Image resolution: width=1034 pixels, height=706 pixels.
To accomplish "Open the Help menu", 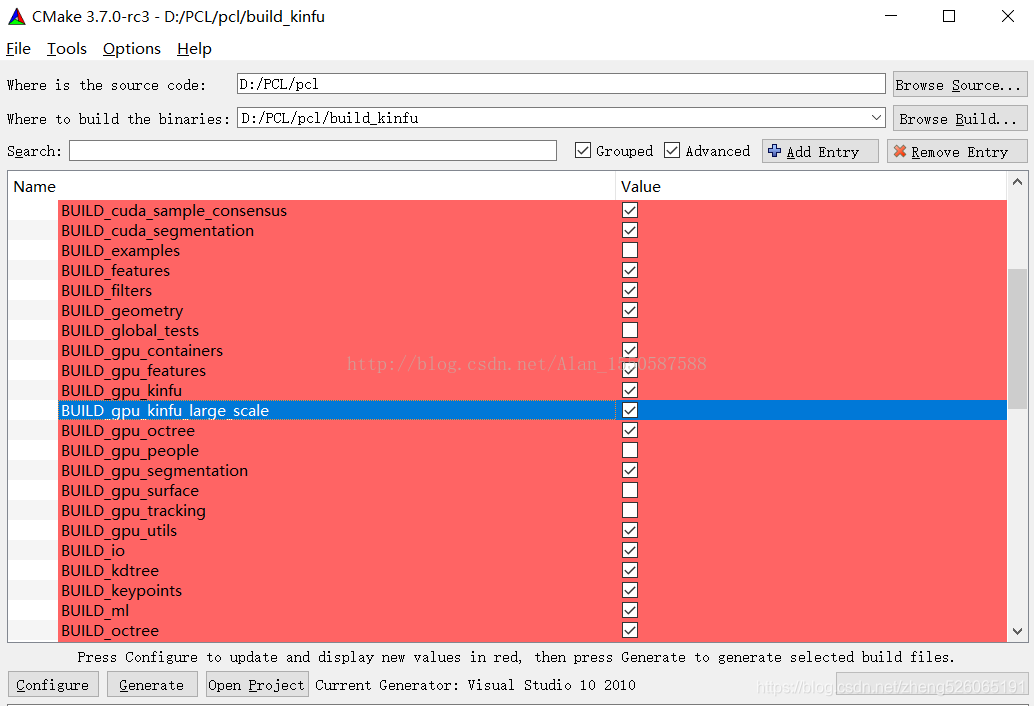I will tap(194, 49).
